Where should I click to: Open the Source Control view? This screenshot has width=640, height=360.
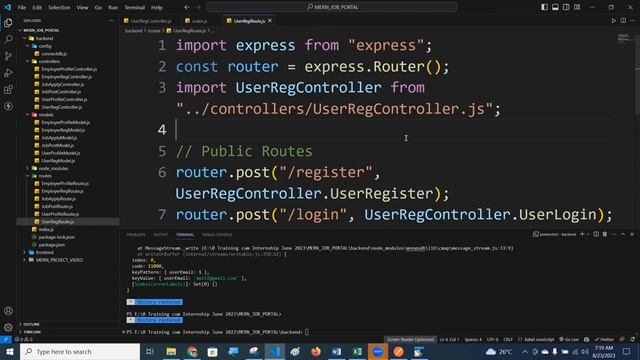coord(8,56)
